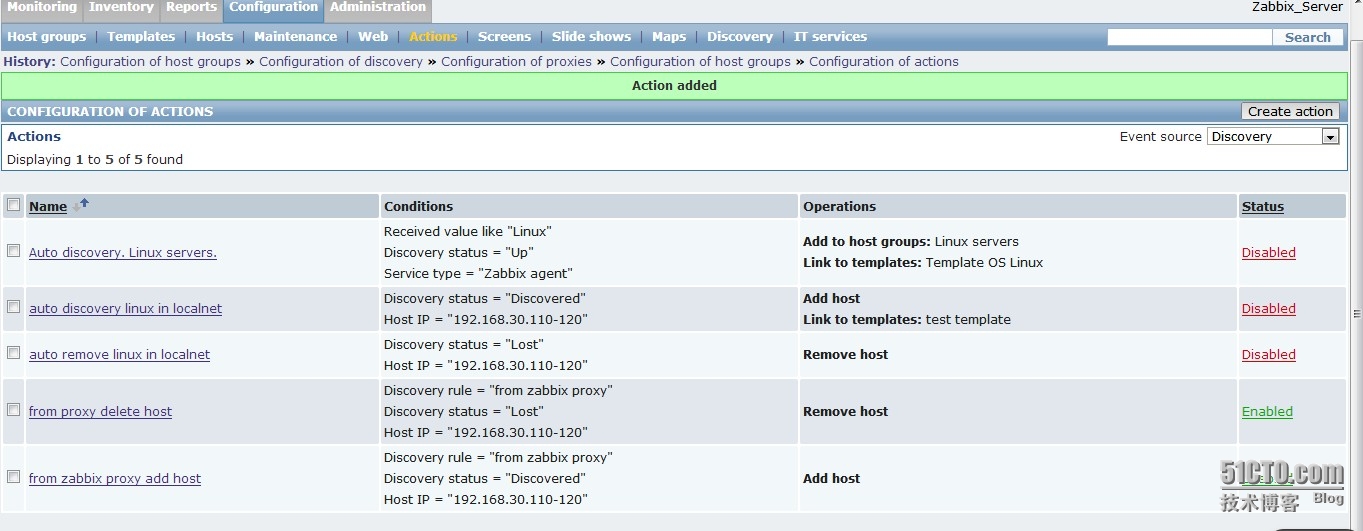The height and width of the screenshot is (531, 1363).
Task: Click the Search button
Action: point(1308,37)
